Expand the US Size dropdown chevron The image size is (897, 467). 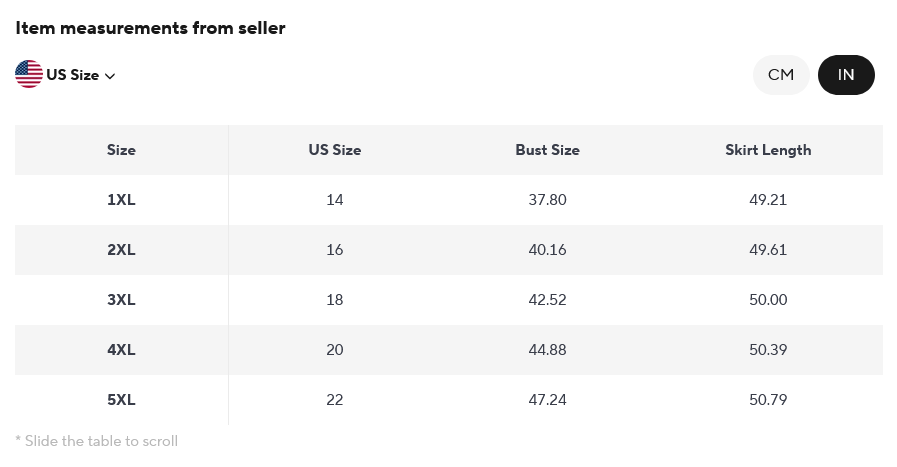point(110,76)
